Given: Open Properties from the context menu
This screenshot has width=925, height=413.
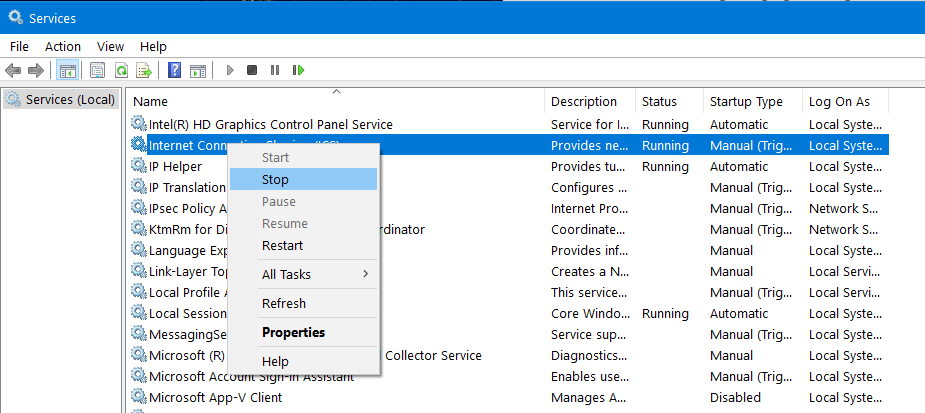Looking at the screenshot, I should click(293, 332).
